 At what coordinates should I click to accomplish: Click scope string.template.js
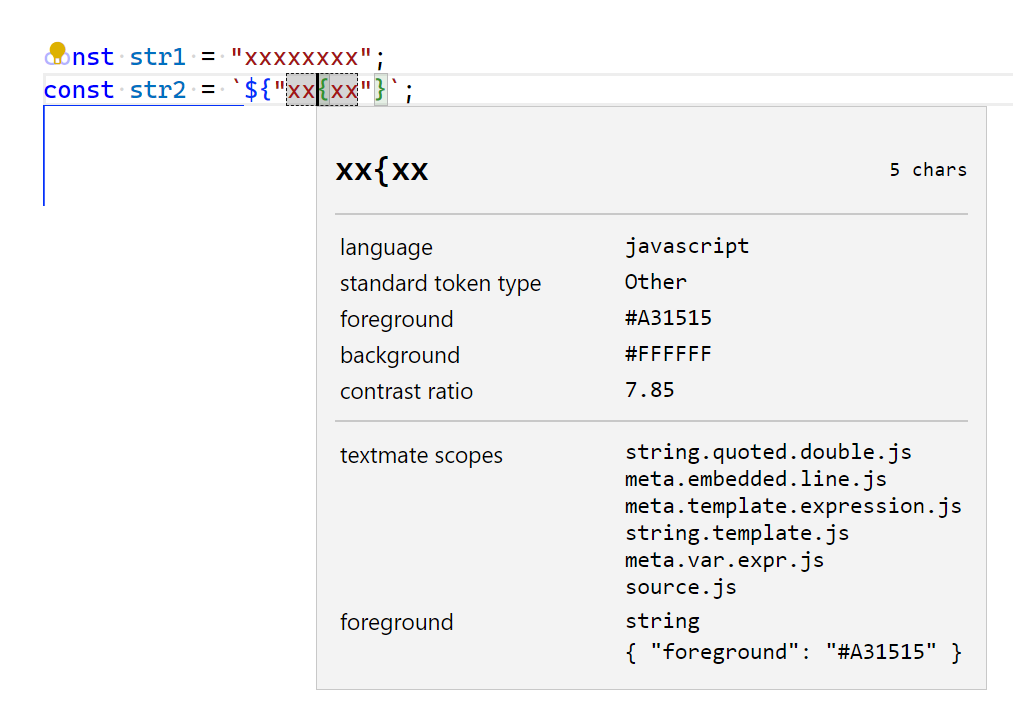737,534
